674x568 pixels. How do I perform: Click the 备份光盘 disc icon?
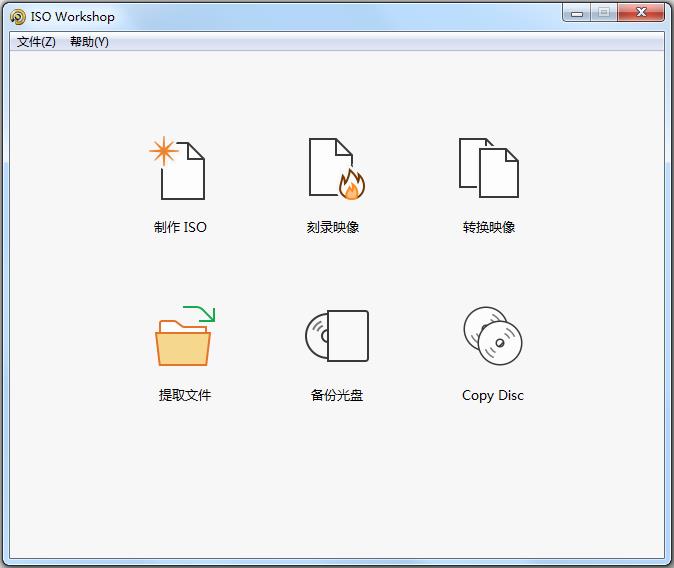click(337, 336)
